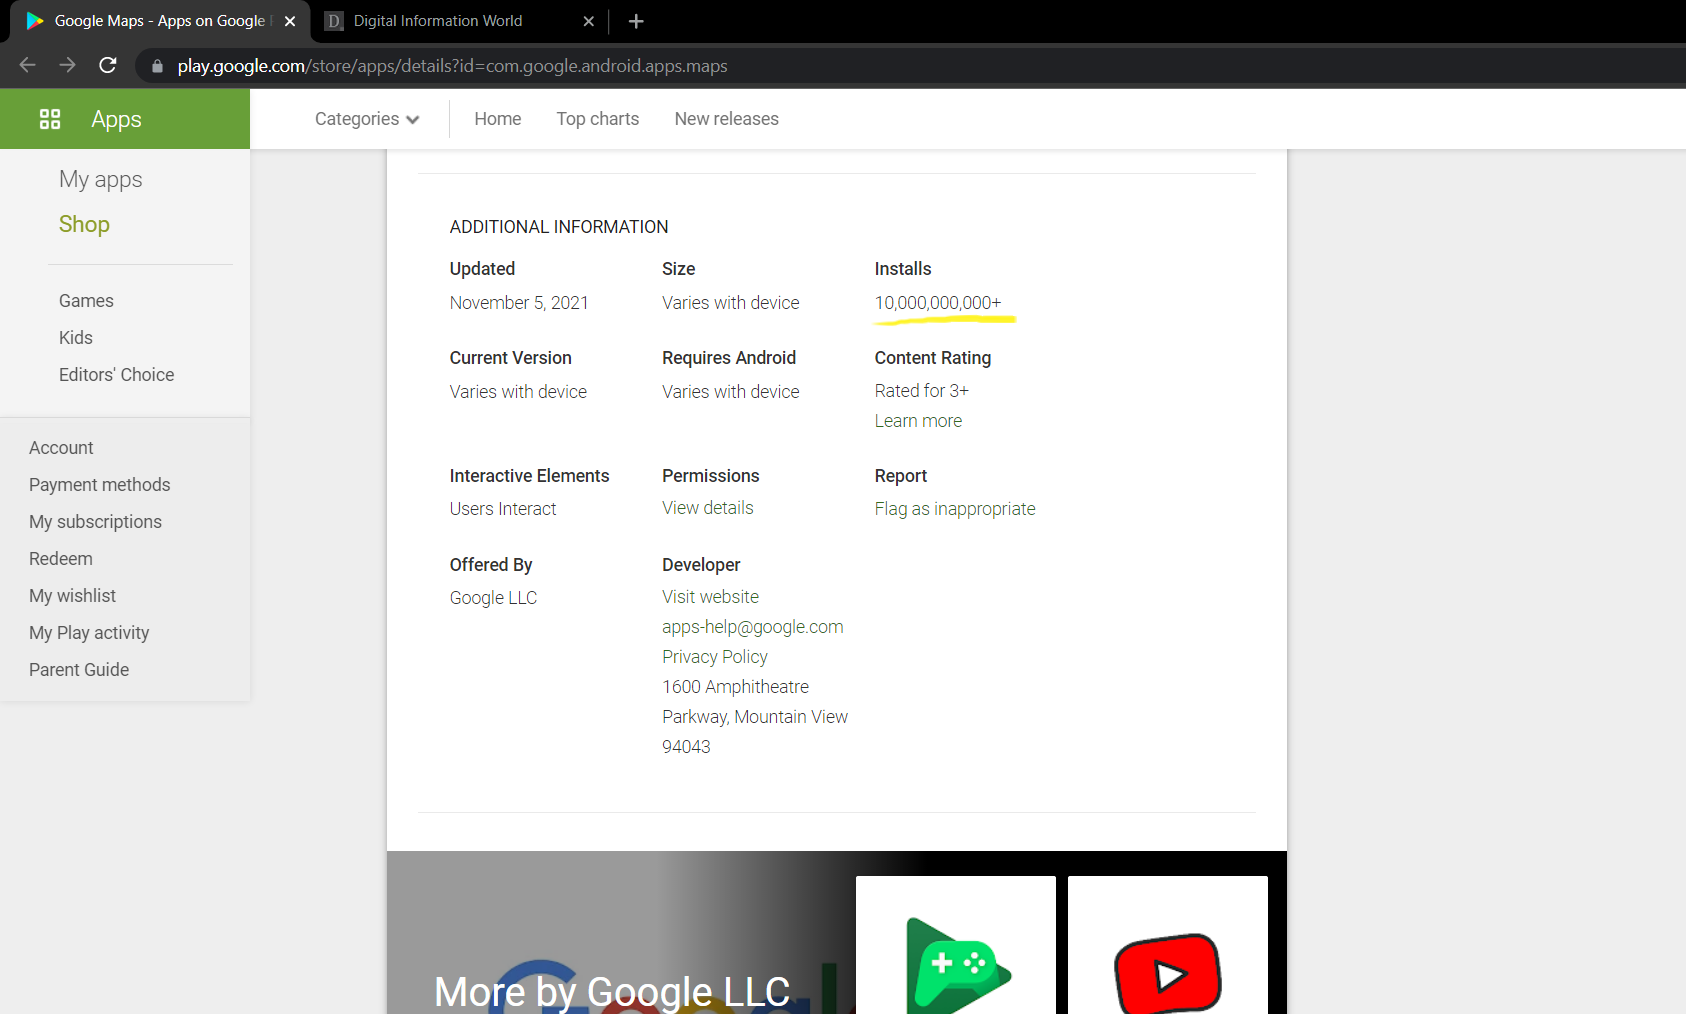Click the Google Play tab favicon
The height and width of the screenshot is (1014, 1686).
click(35, 21)
